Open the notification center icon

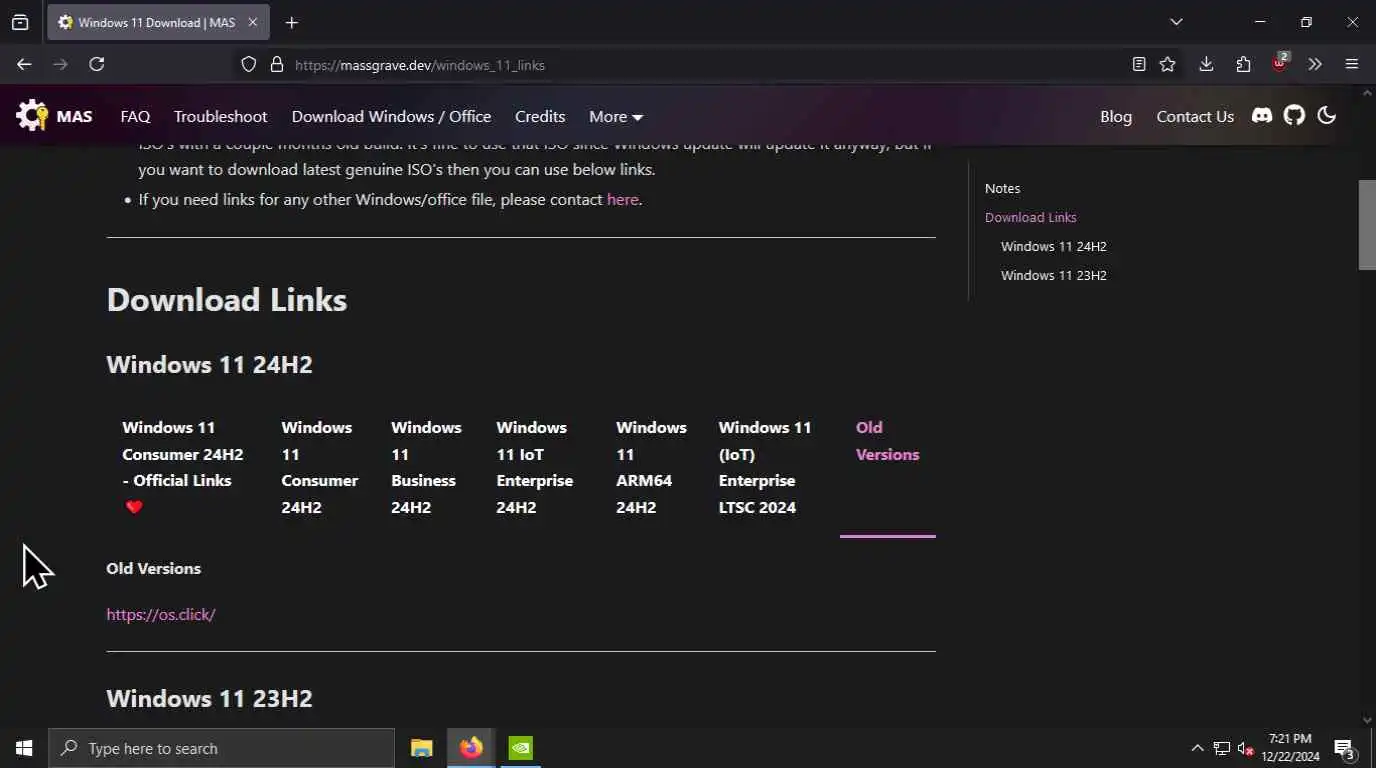1345,748
